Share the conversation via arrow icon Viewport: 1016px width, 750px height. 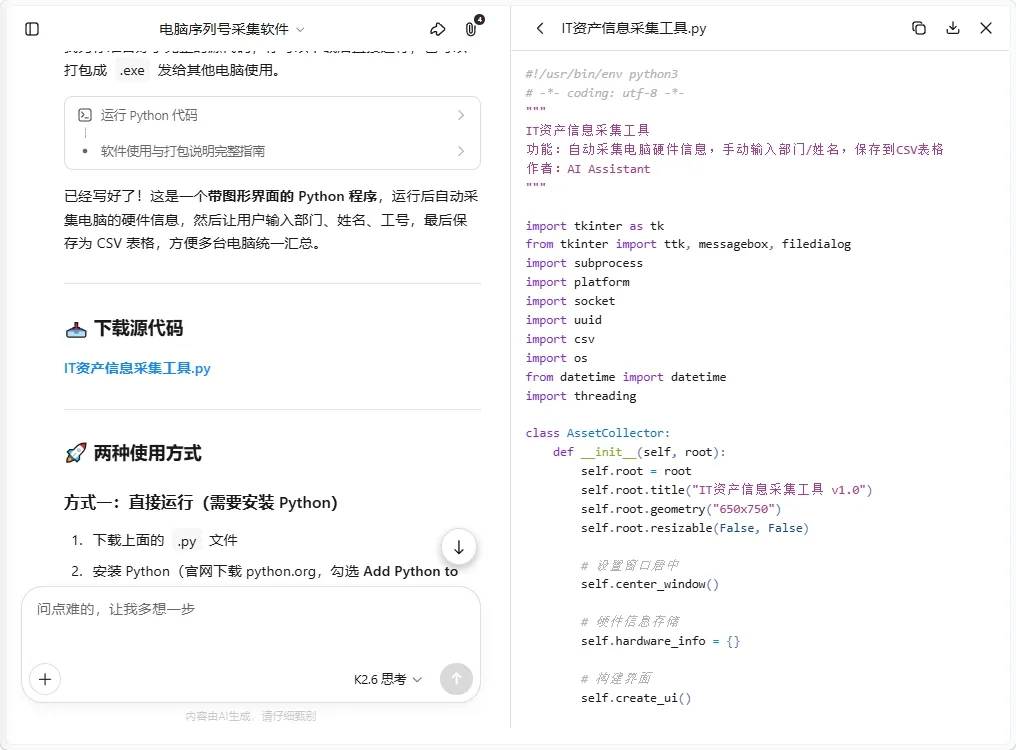pyautogui.click(x=438, y=29)
